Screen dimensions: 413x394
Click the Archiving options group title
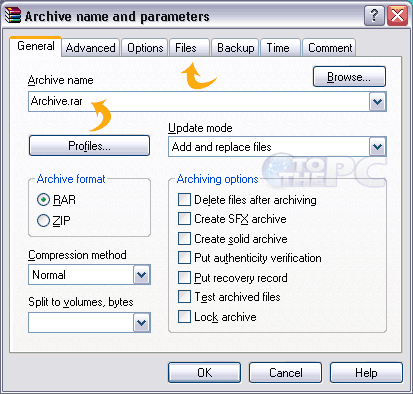click(x=217, y=179)
